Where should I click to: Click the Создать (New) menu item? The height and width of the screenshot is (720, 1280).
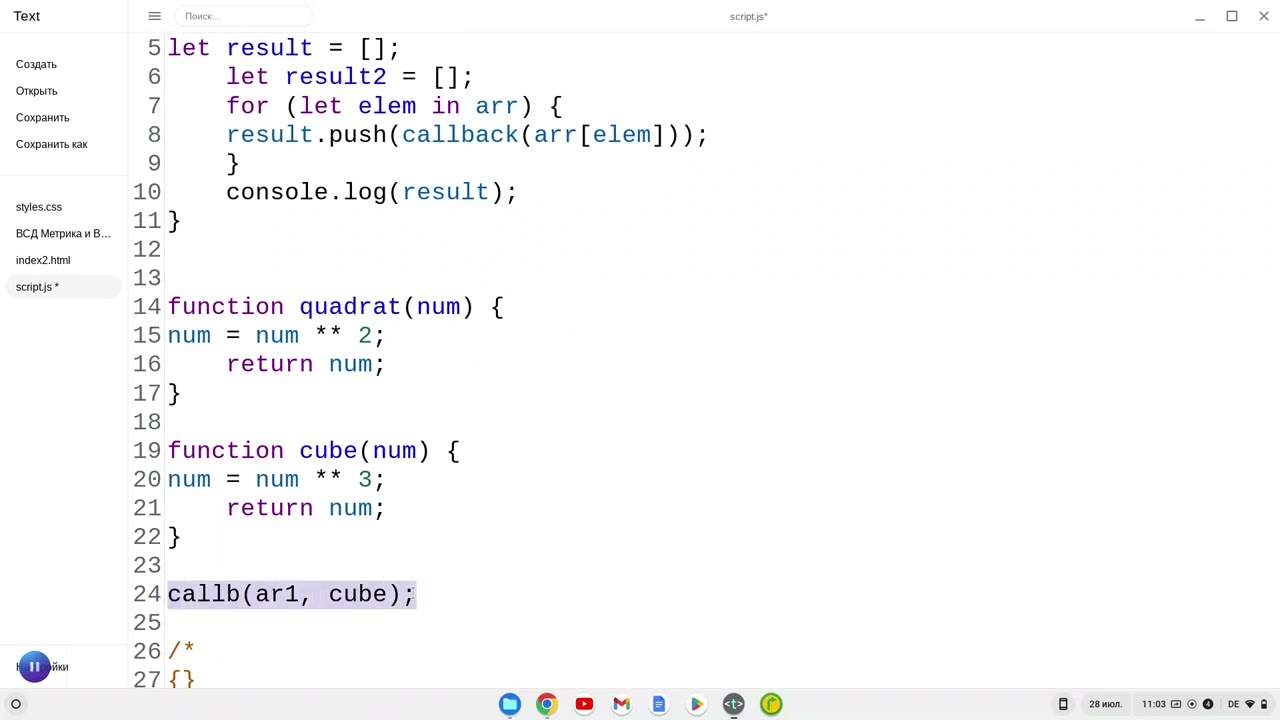36,64
